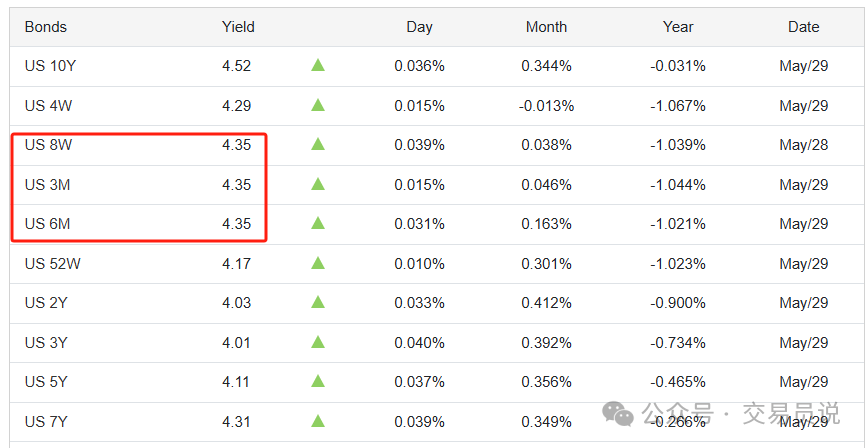Click the green up arrow for US 5Y
The height and width of the screenshot is (448, 868).
pos(318,382)
